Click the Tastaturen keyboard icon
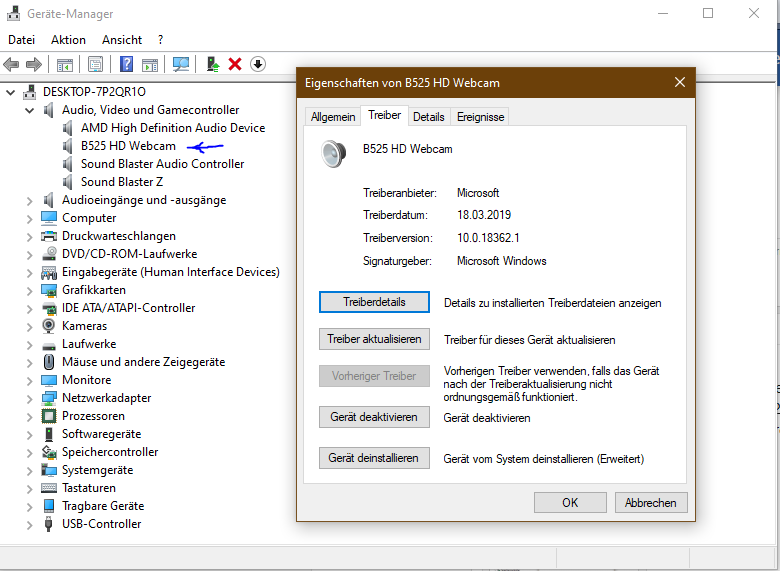This screenshot has width=780, height=571. [49, 488]
